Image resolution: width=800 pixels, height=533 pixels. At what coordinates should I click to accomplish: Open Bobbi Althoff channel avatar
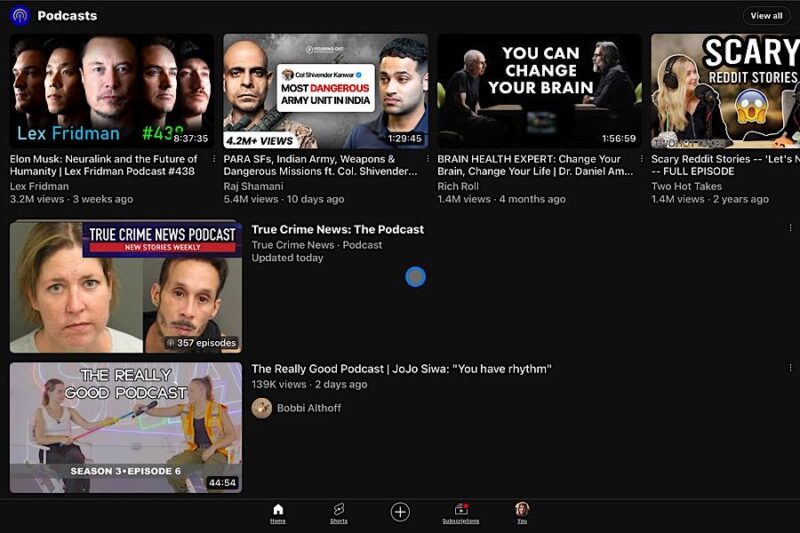pyautogui.click(x=262, y=408)
